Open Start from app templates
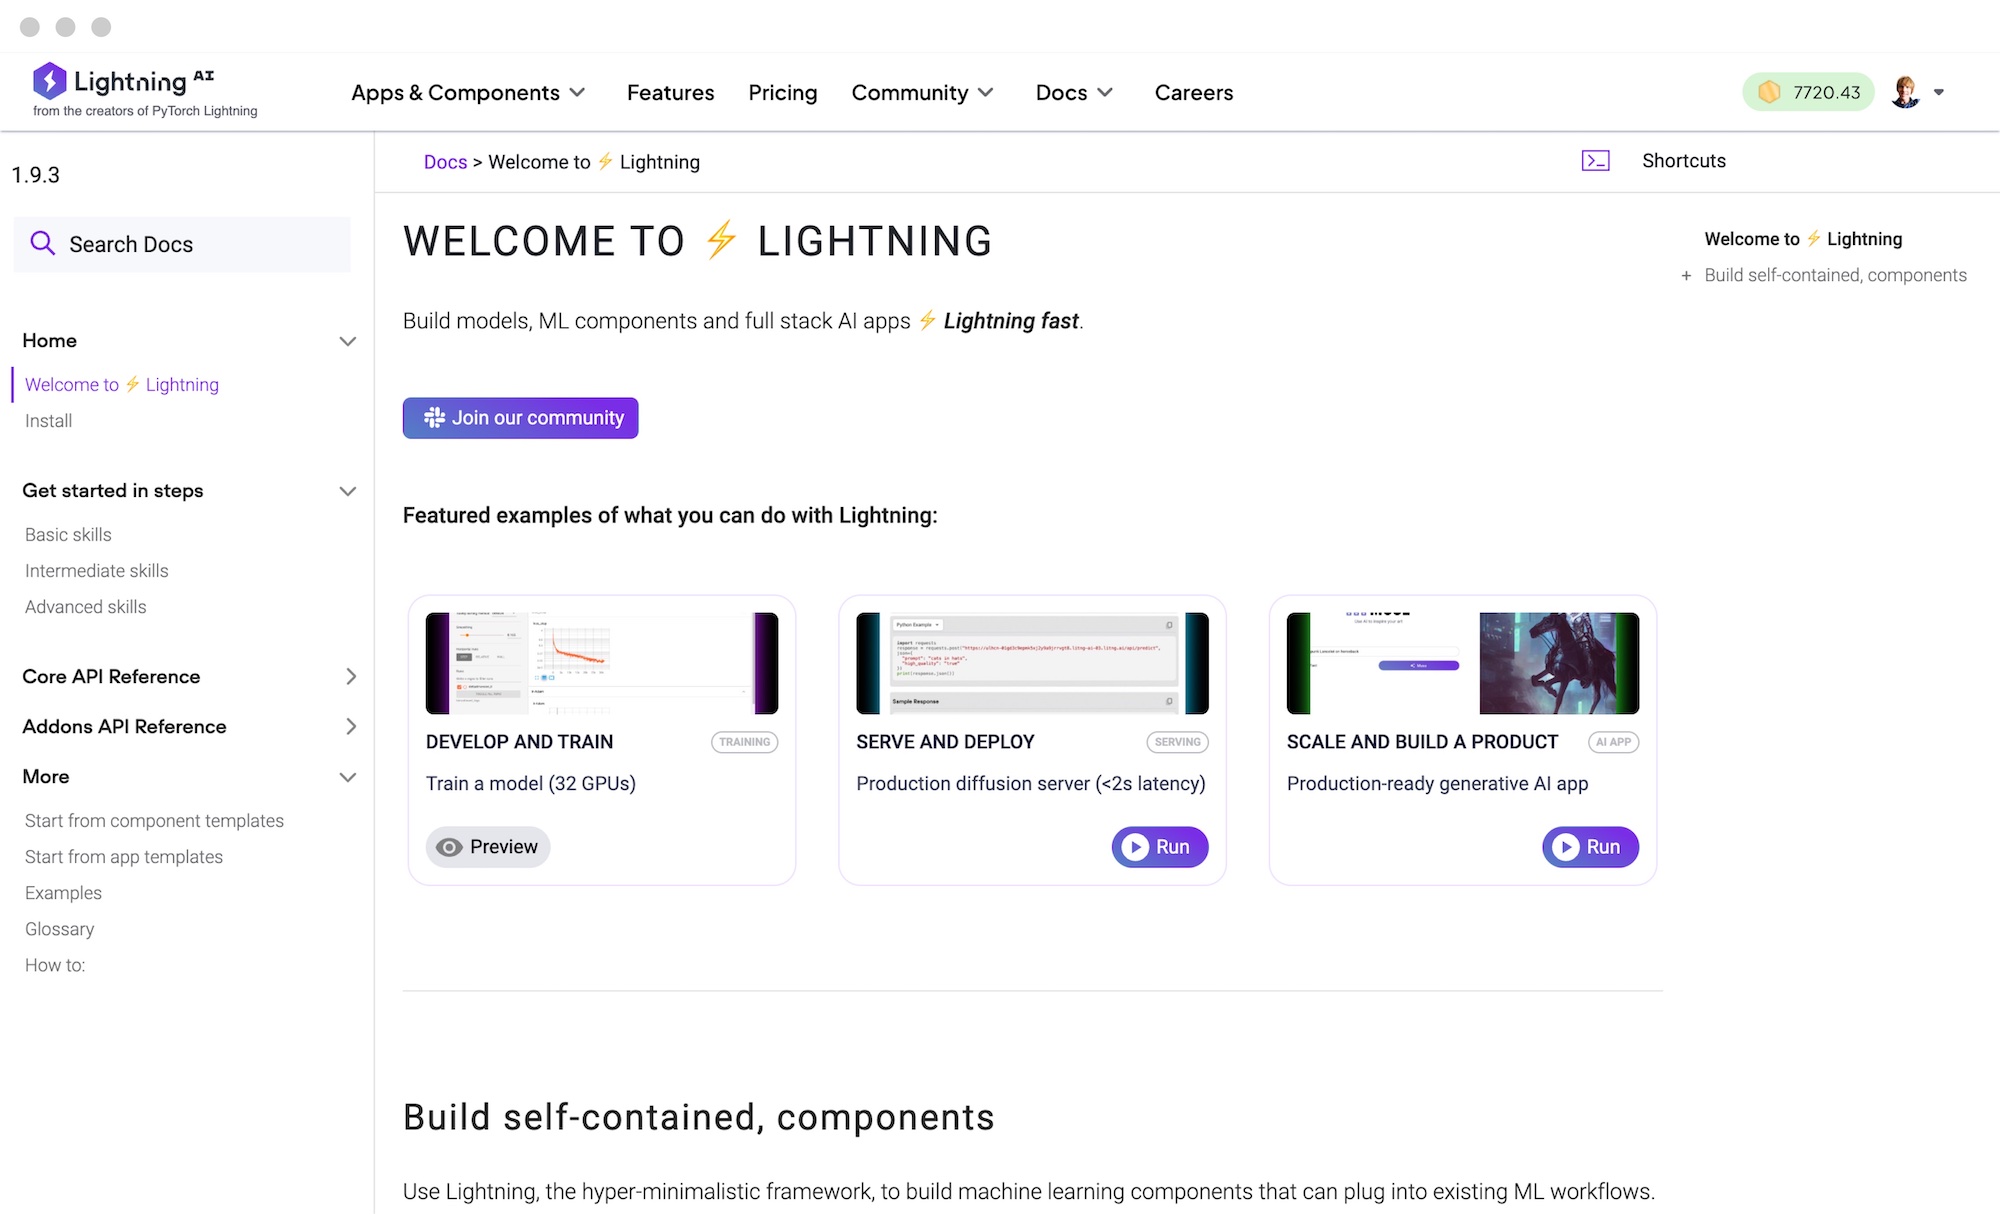The width and height of the screenshot is (2000, 1214). pyautogui.click(x=124, y=857)
